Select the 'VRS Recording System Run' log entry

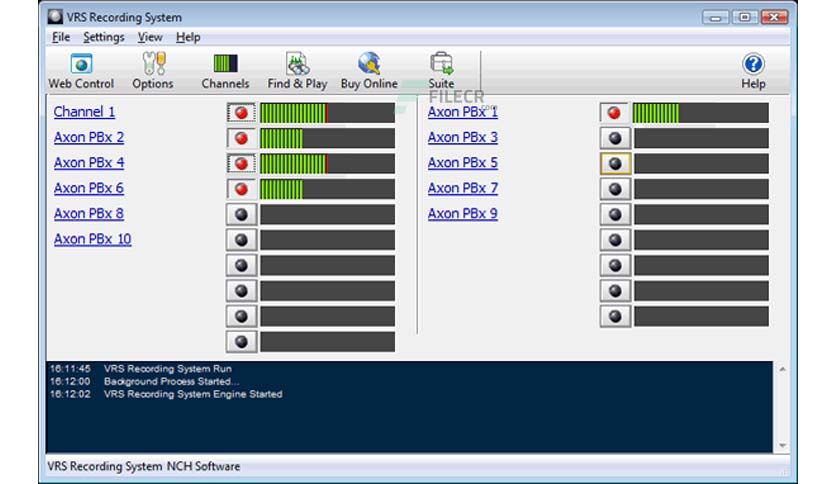[x=167, y=368]
